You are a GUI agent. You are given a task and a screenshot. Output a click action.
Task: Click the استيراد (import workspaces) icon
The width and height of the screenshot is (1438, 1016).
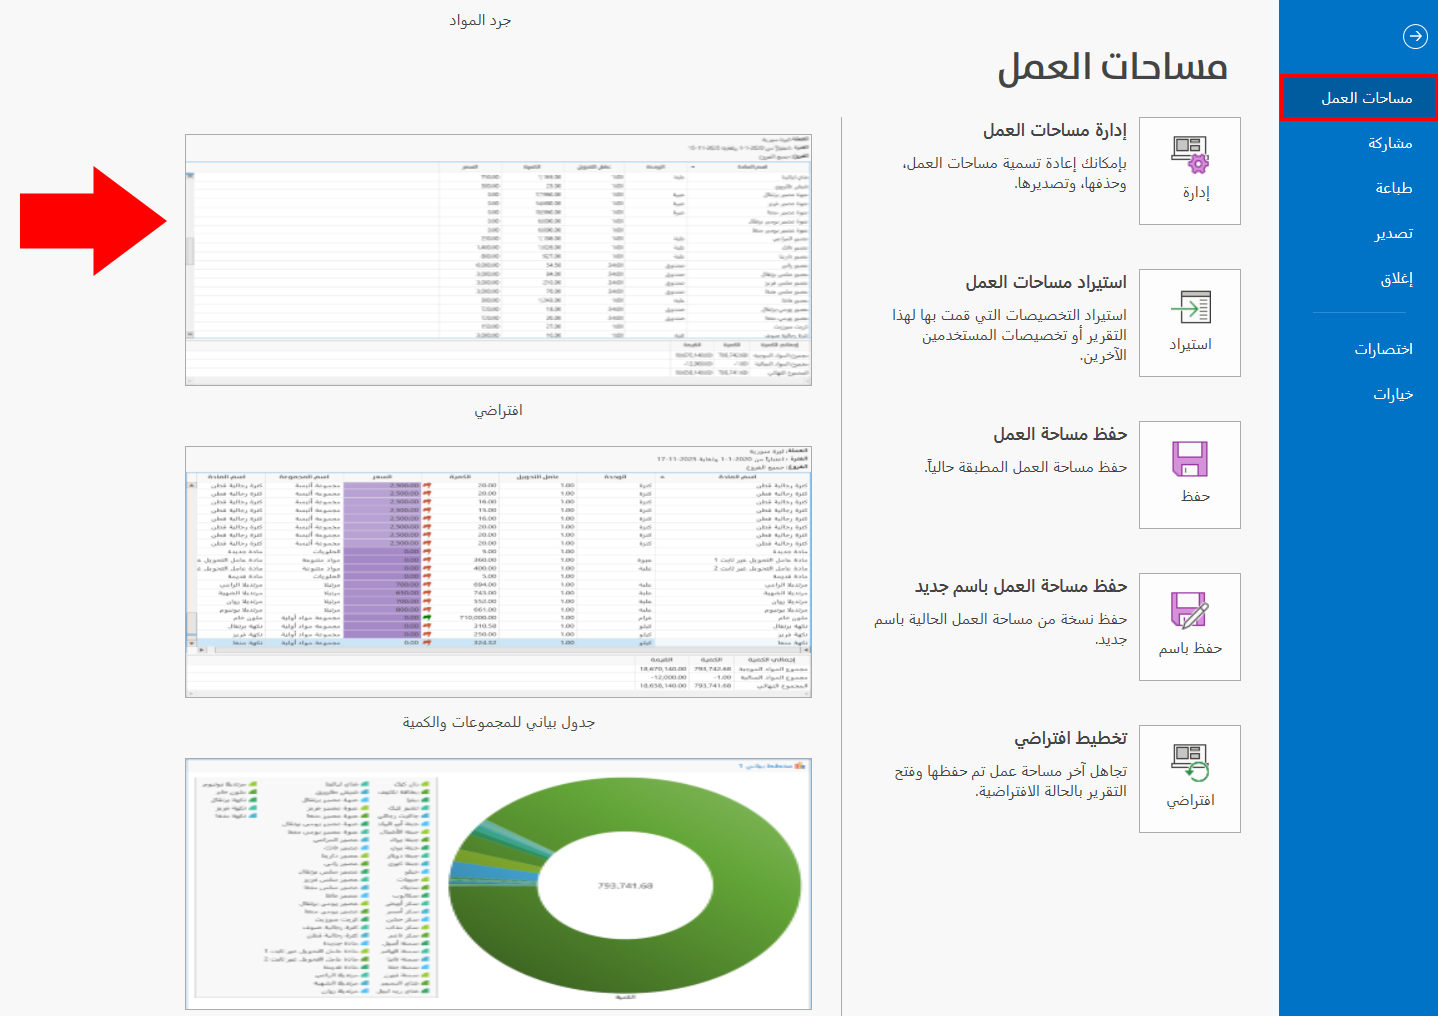point(1189,322)
